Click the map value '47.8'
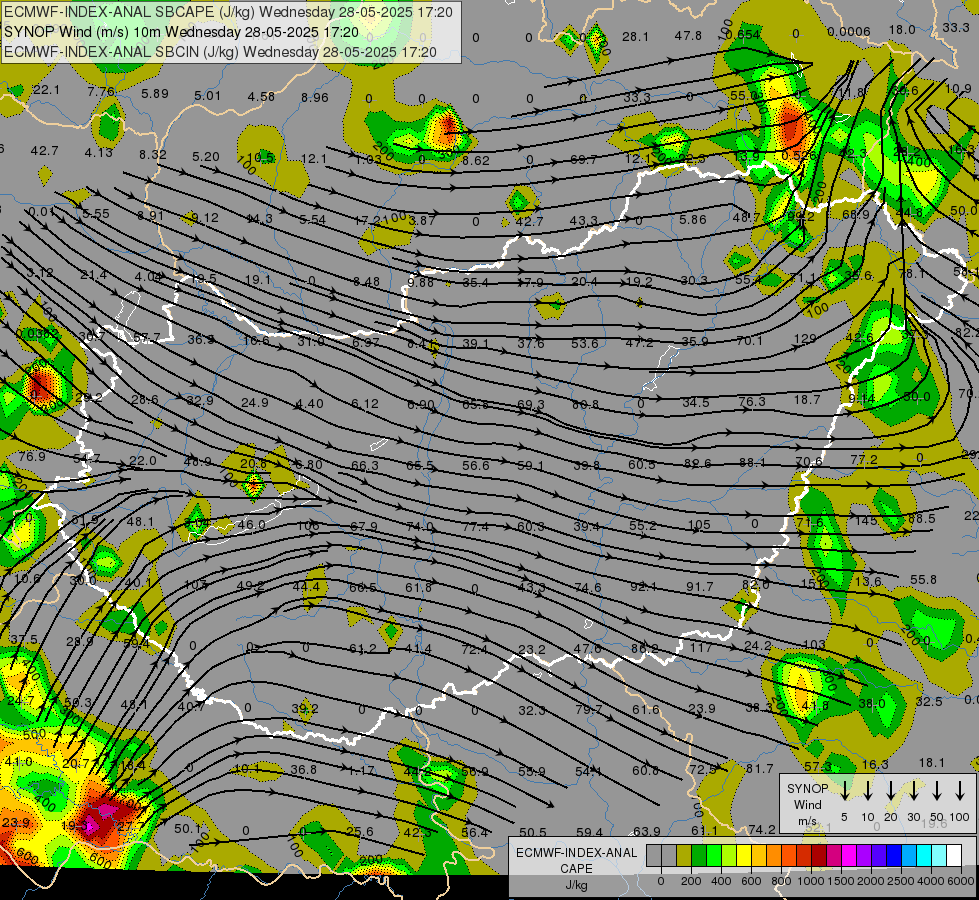Image resolution: width=979 pixels, height=900 pixels. click(x=688, y=36)
